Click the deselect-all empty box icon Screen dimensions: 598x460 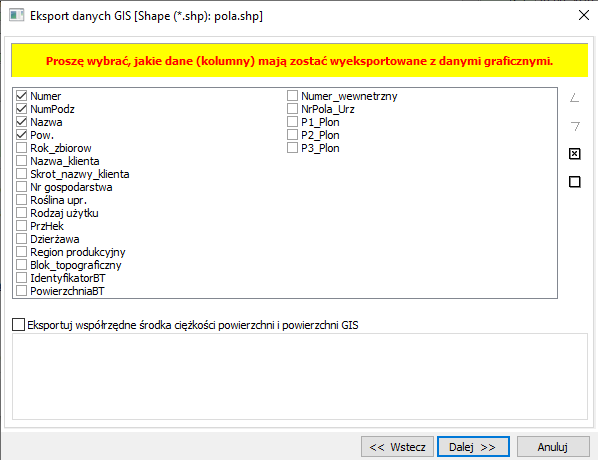click(574, 182)
